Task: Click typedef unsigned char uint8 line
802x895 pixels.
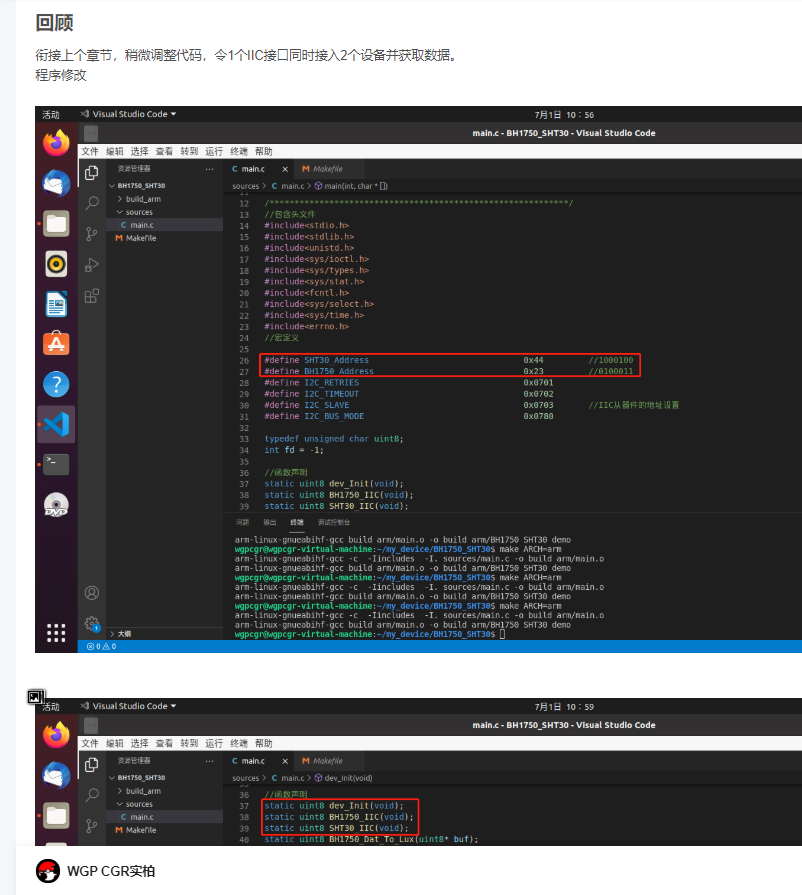Action: [x=334, y=438]
